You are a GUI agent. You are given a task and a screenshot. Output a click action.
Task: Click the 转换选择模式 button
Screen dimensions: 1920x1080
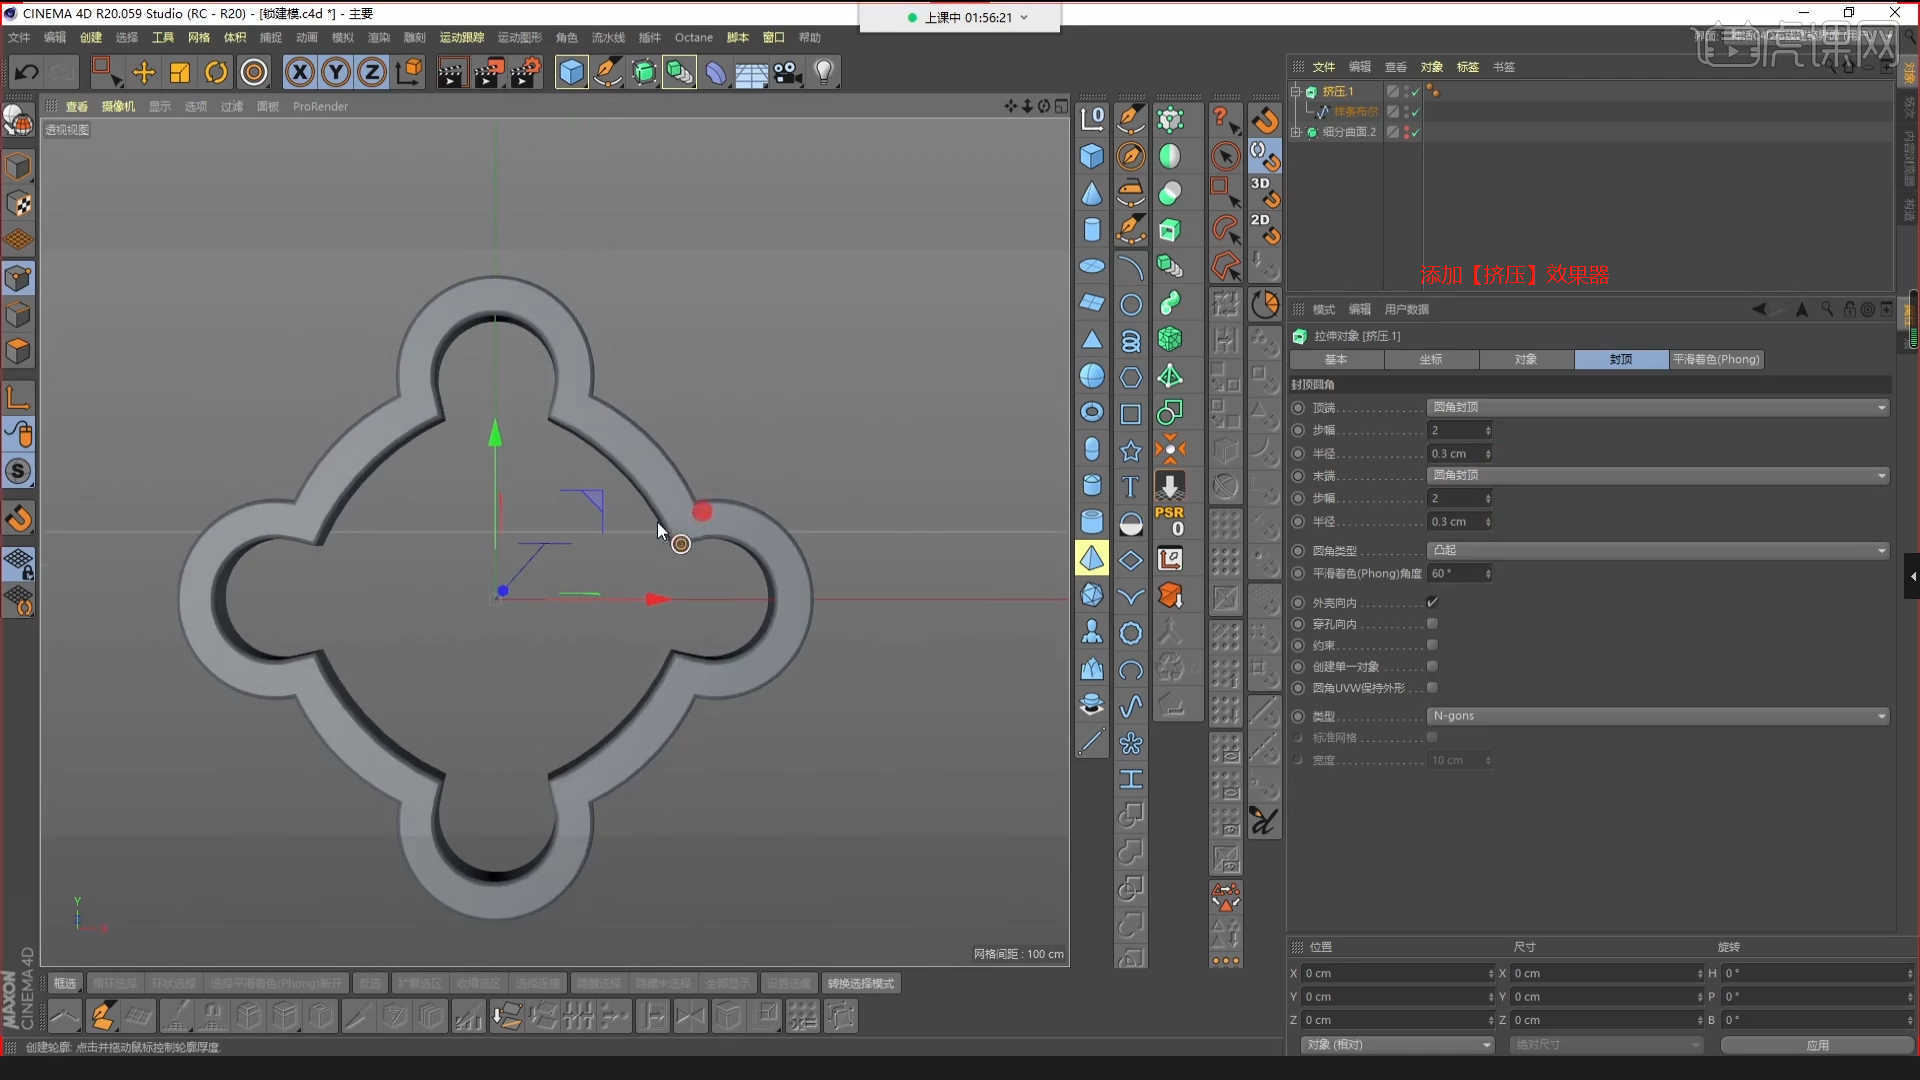[860, 983]
